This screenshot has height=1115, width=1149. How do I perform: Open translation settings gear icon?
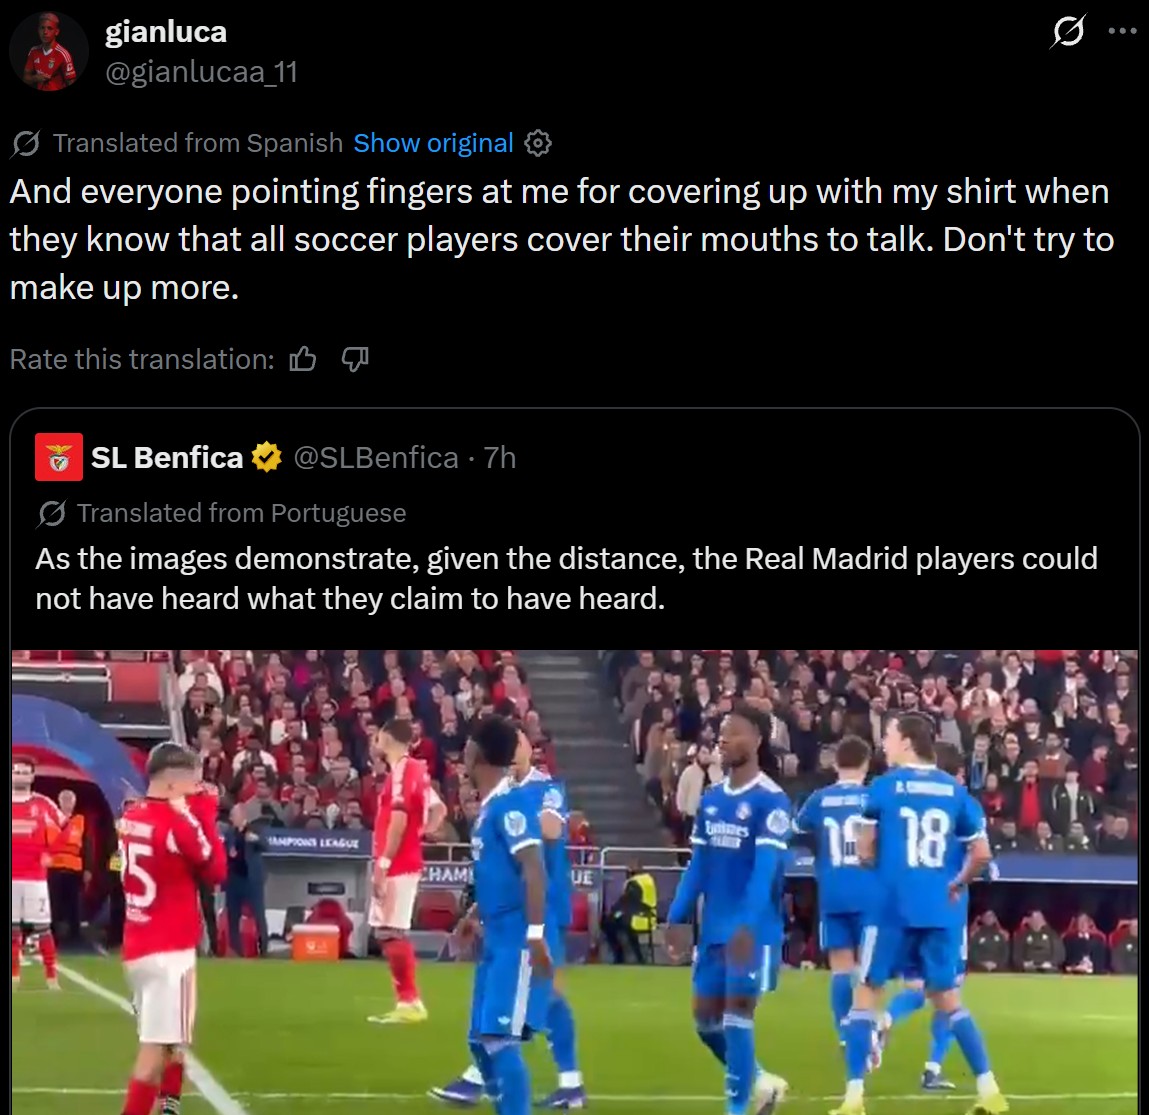[x=538, y=143]
